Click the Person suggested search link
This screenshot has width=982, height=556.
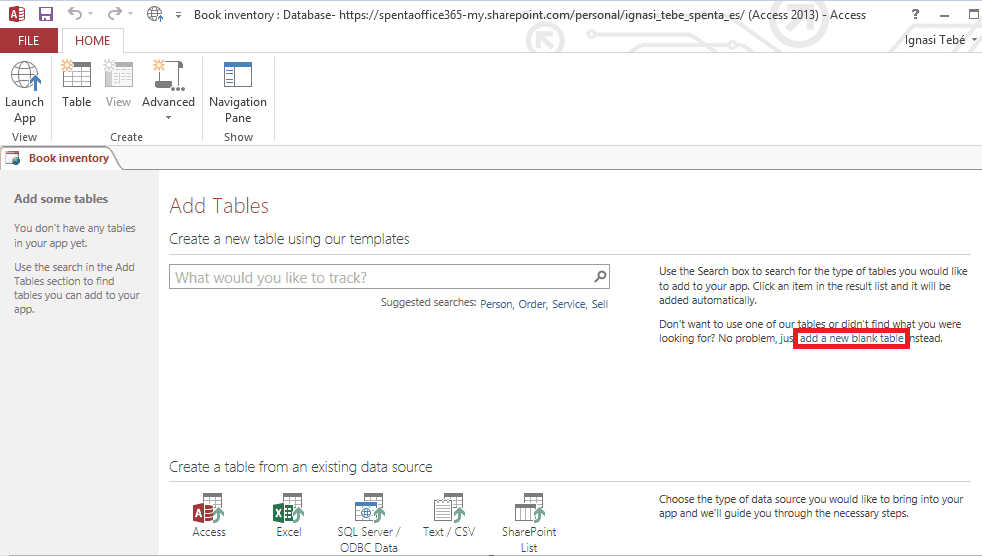(497, 304)
